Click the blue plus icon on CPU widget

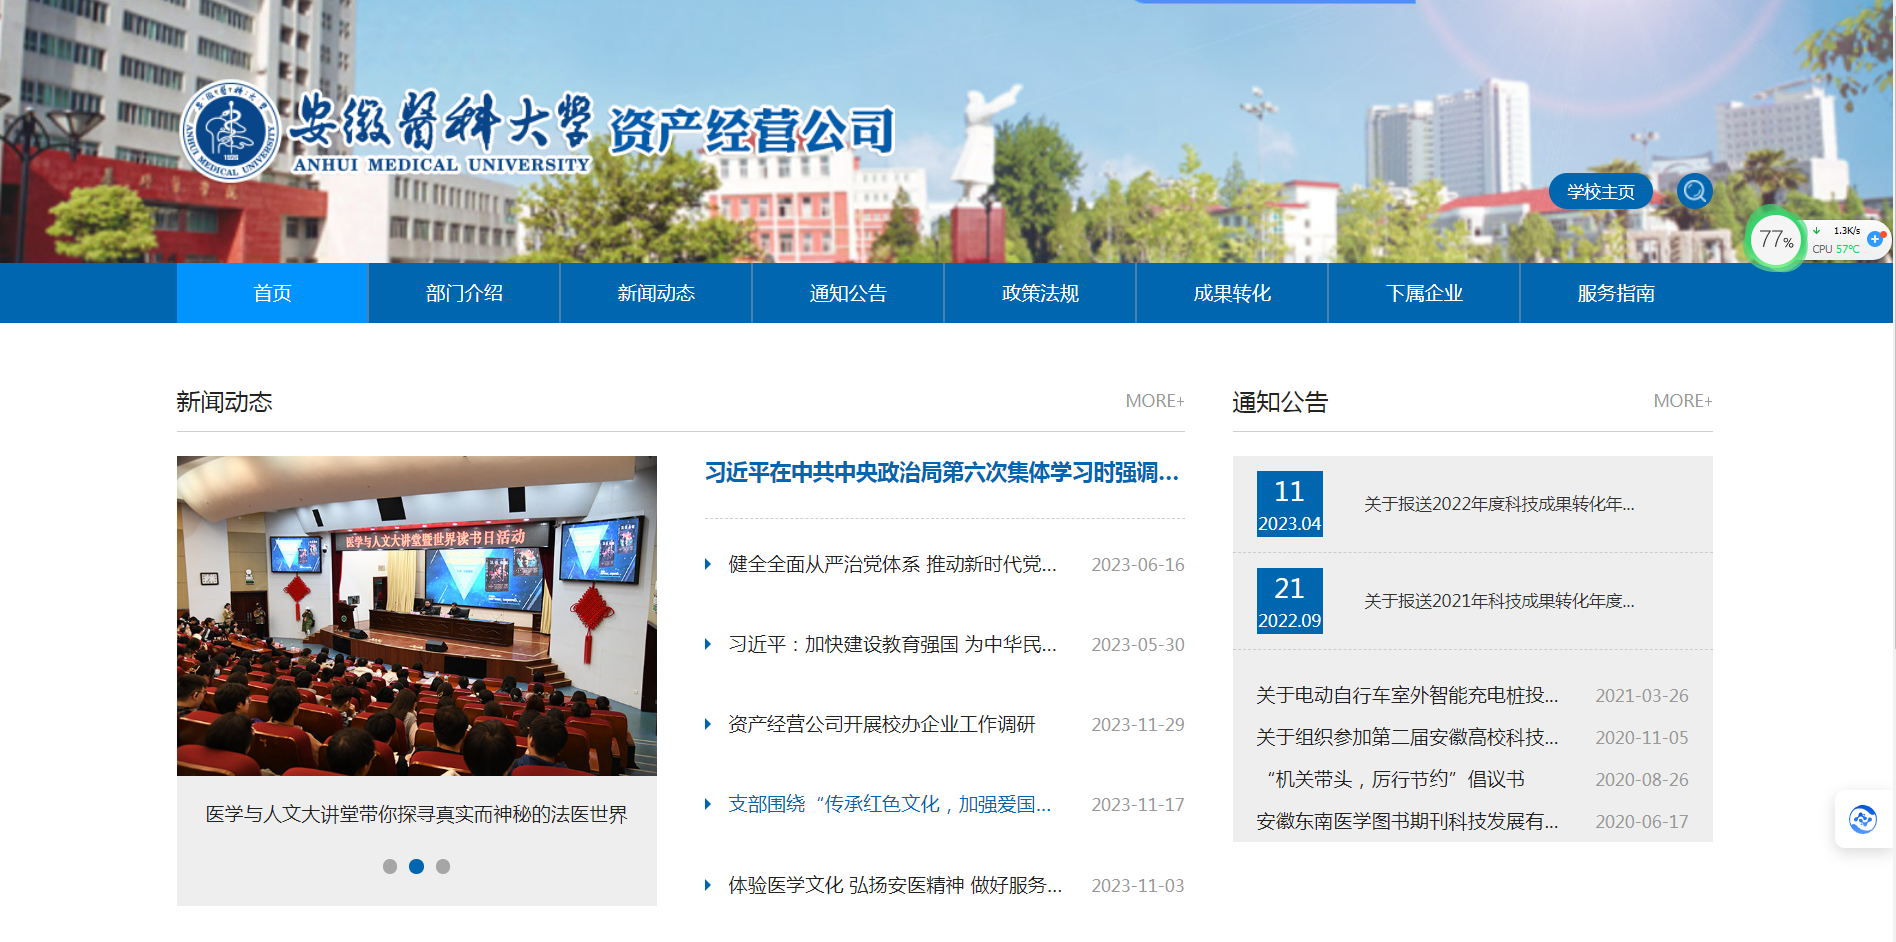click(x=1874, y=239)
